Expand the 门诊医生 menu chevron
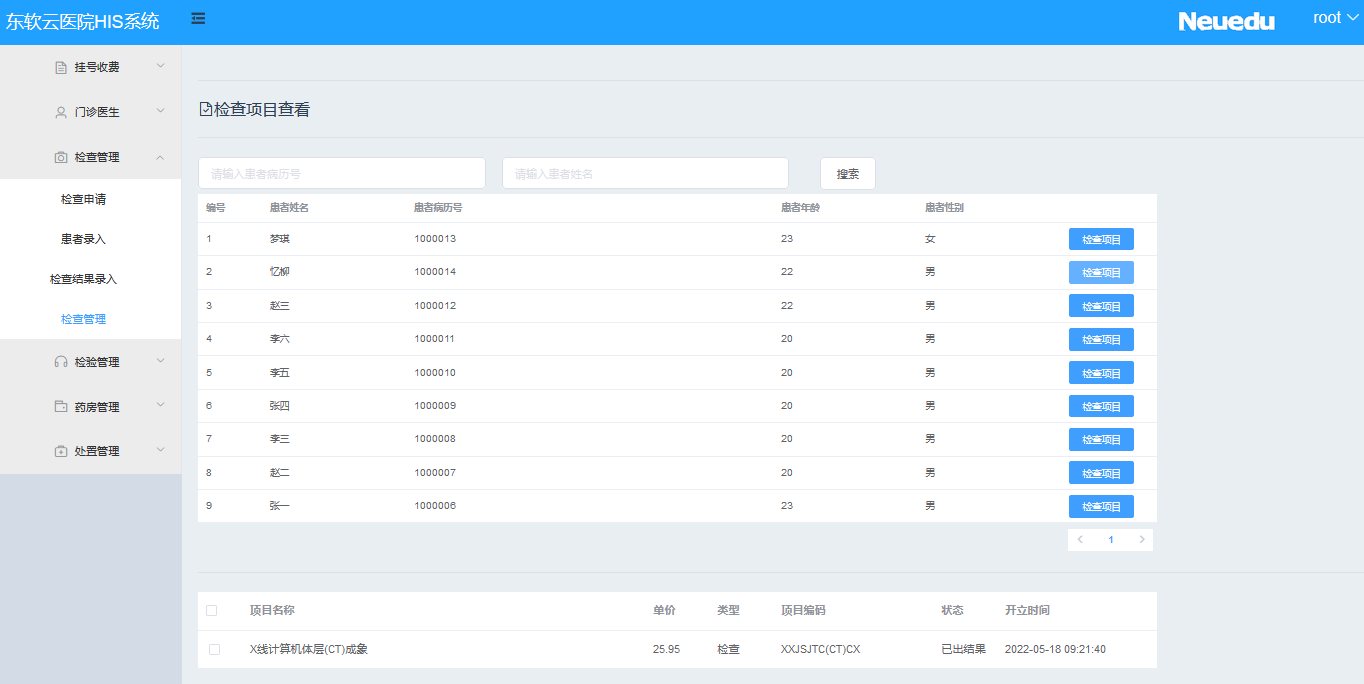Image resolution: width=1364 pixels, height=684 pixels. (161, 111)
